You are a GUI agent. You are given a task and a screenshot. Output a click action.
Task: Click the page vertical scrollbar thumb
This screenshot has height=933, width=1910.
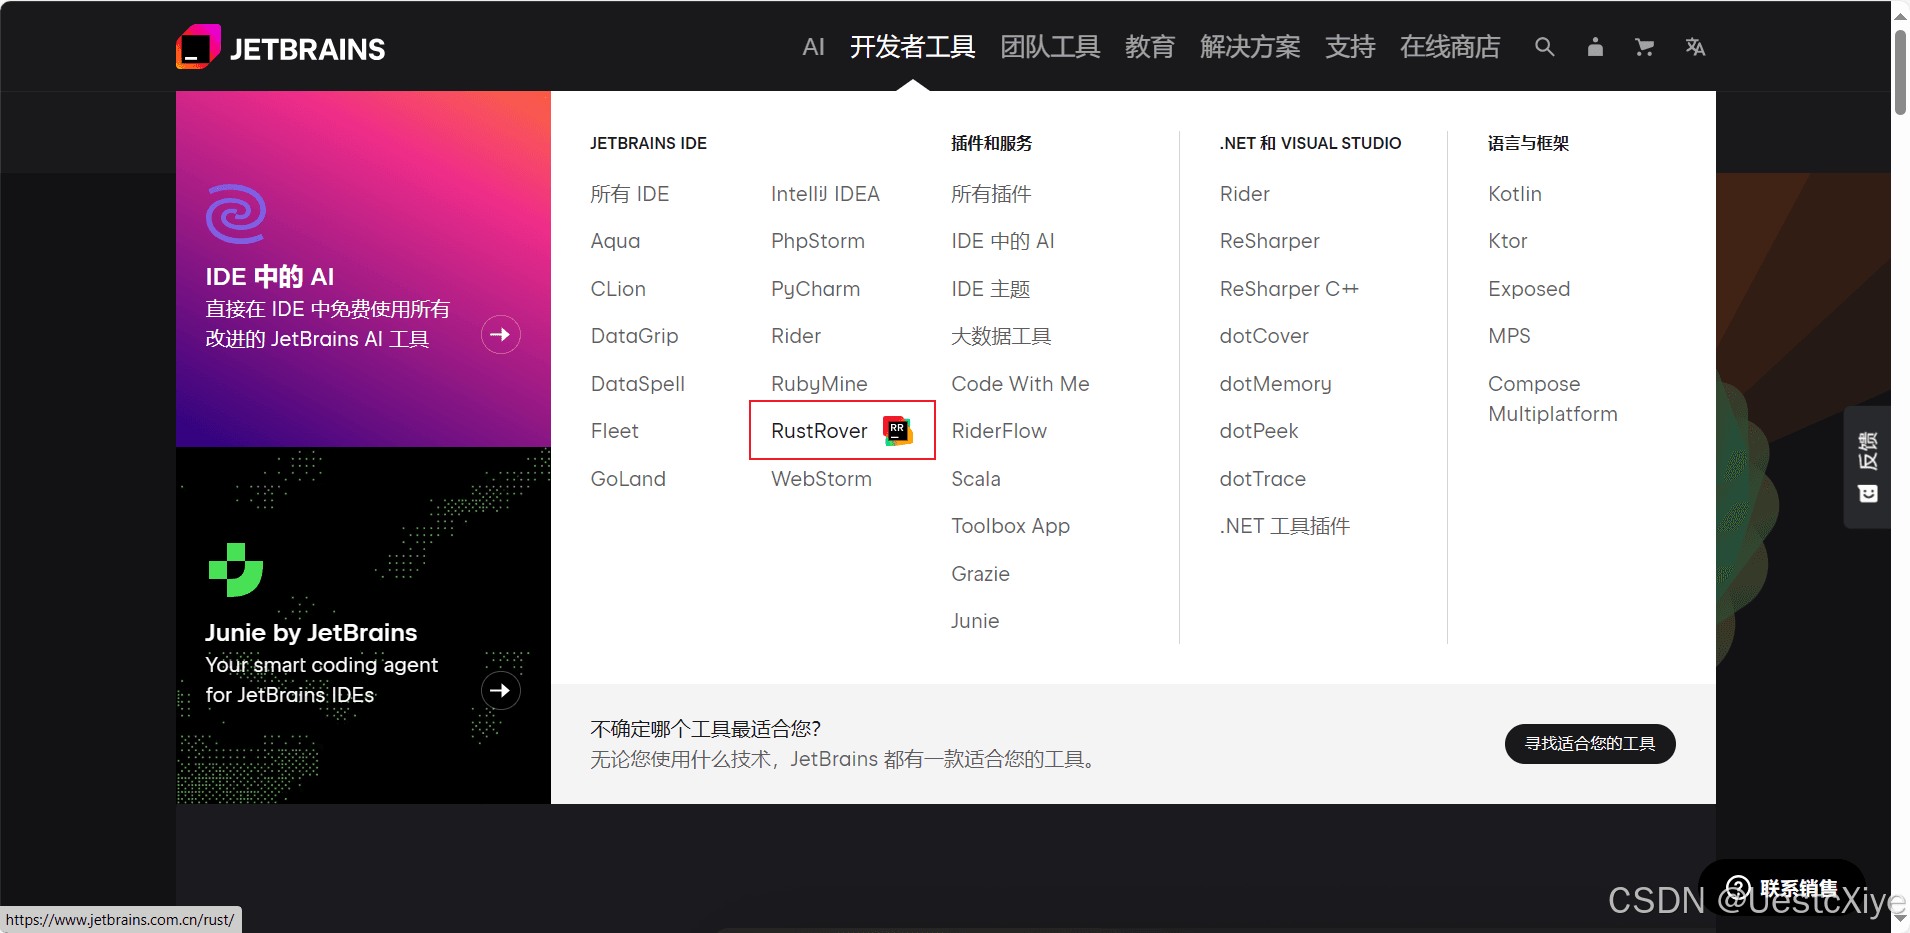point(1900,70)
